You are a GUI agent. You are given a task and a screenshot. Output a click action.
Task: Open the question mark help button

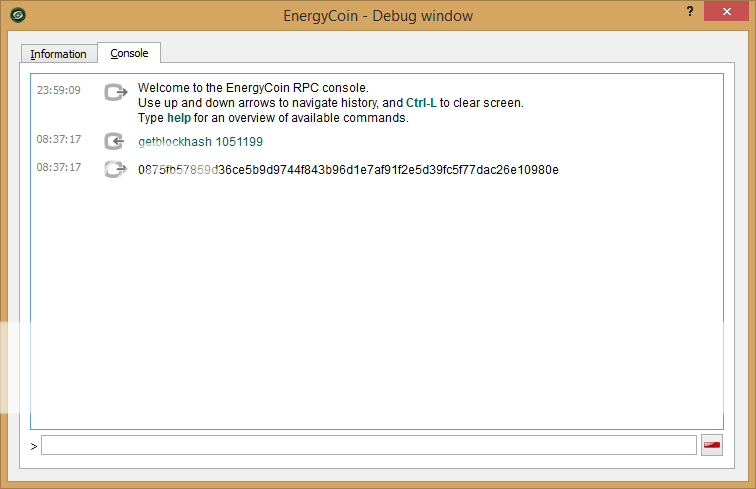tap(690, 12)
